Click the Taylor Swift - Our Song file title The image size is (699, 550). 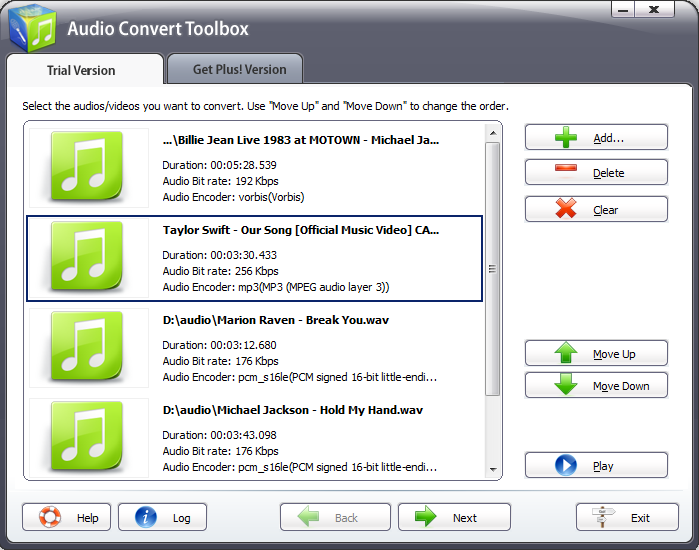point(301,230)
